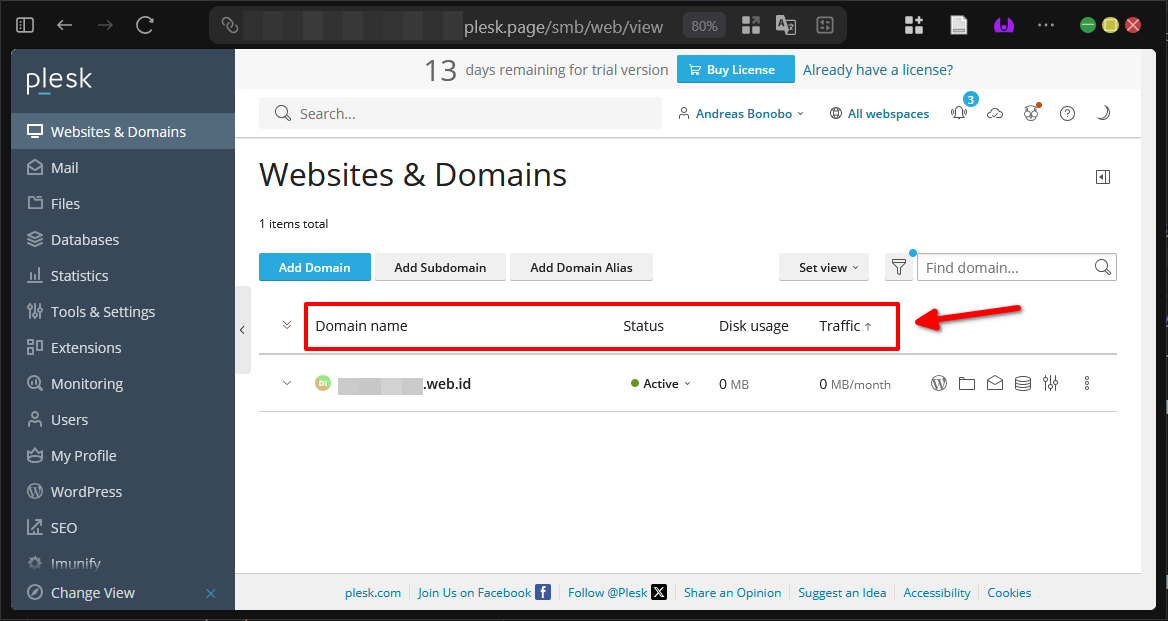Open WordPress icon in domain row
The image size is (1168, 621).
939,383
